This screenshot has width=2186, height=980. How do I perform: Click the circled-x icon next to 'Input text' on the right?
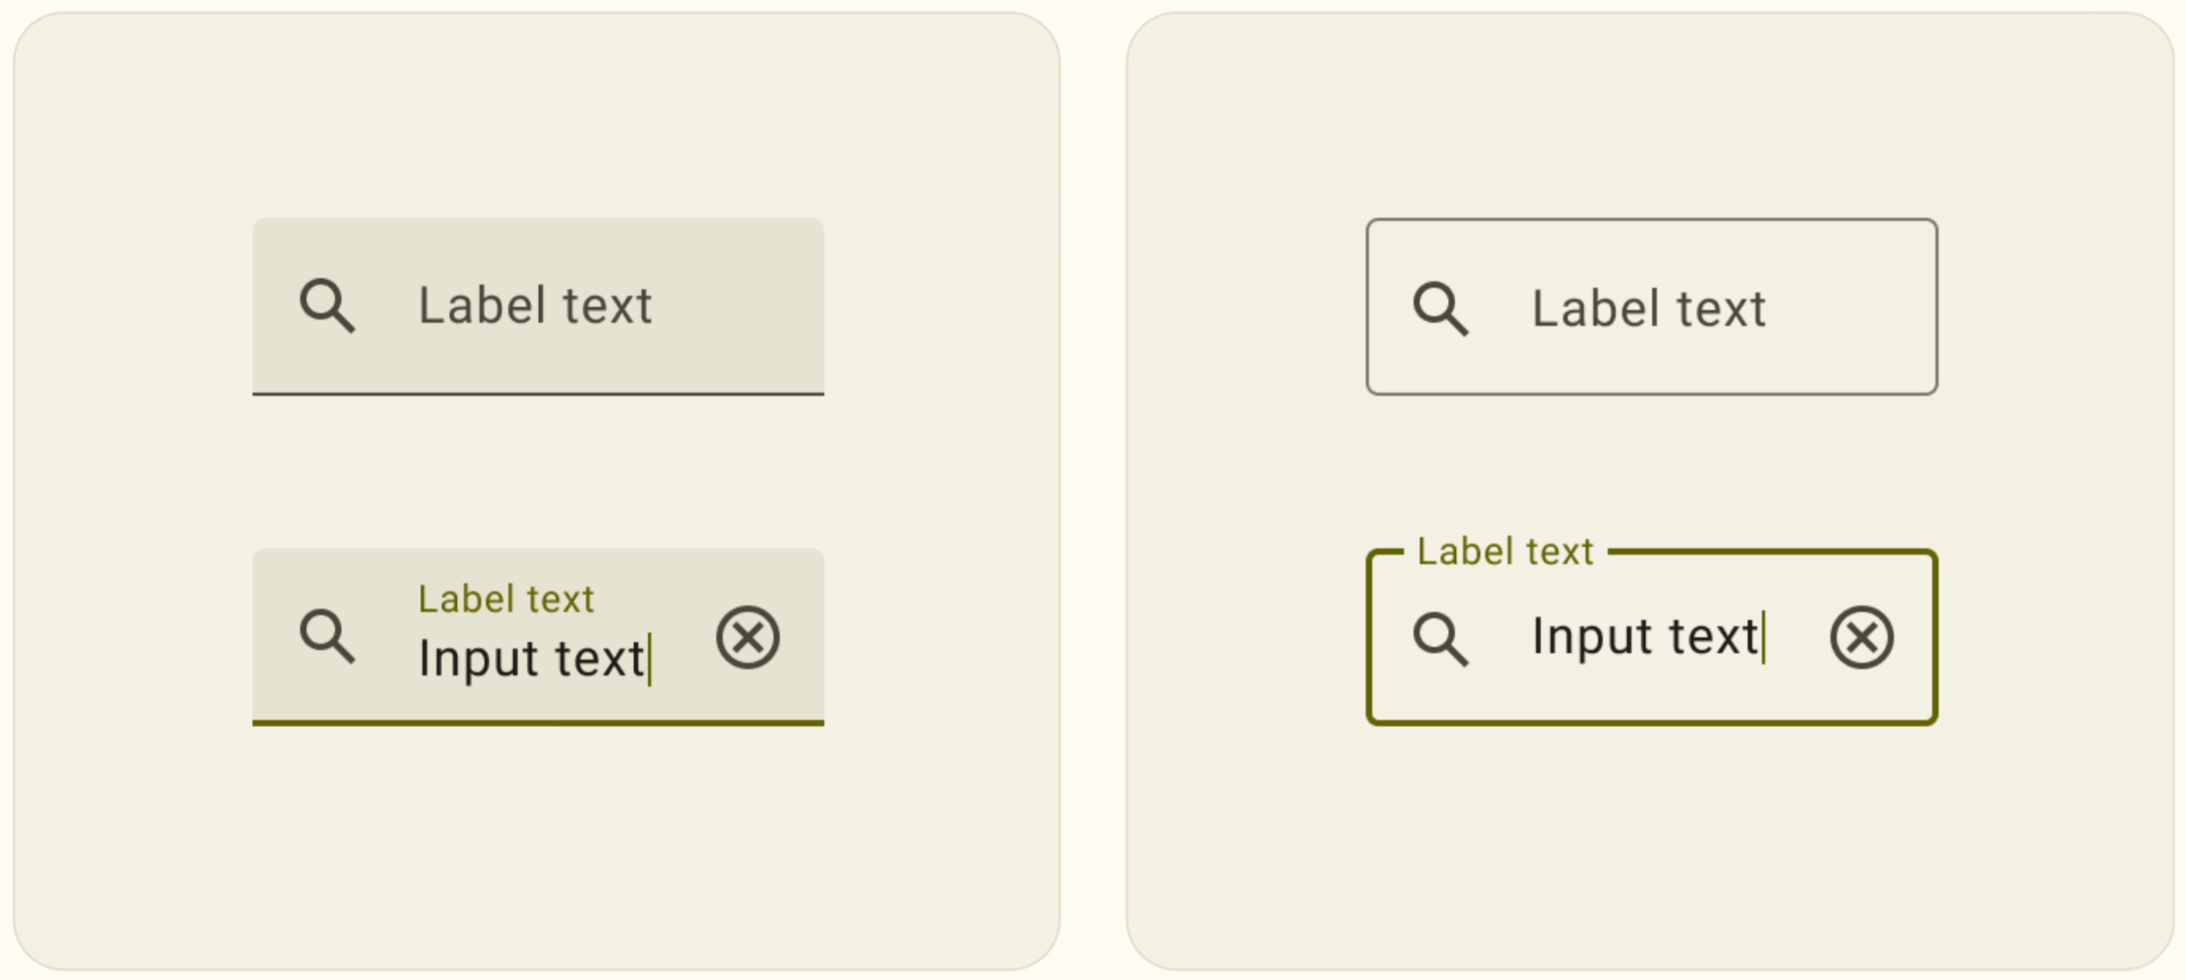point(1862,637)
